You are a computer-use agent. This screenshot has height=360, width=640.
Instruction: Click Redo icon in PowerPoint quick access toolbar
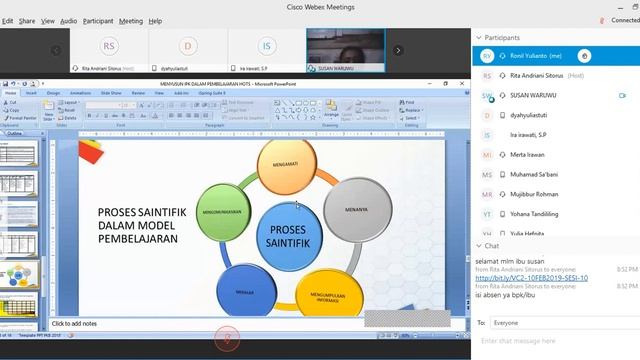click(24, 84)
